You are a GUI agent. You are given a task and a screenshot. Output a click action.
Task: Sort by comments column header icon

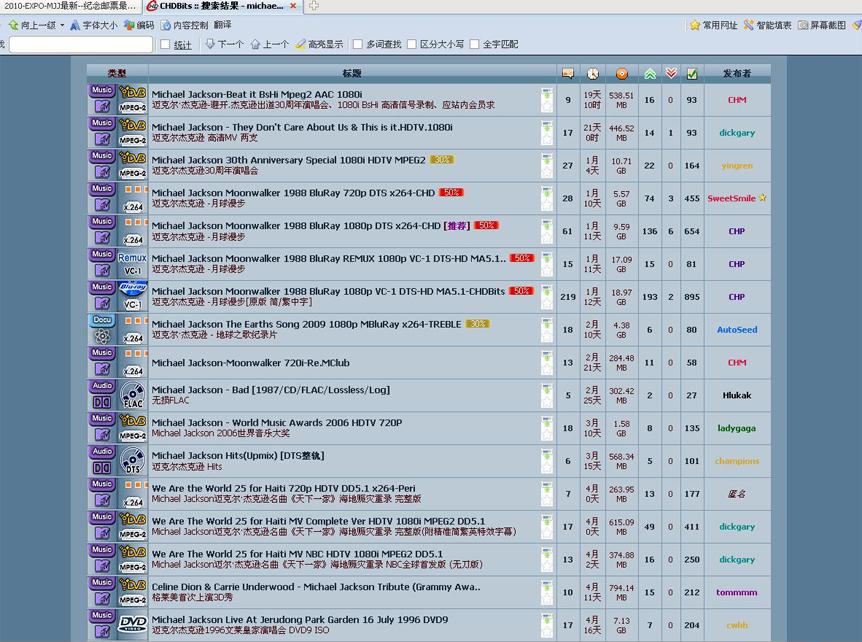[x=567, y=73]
